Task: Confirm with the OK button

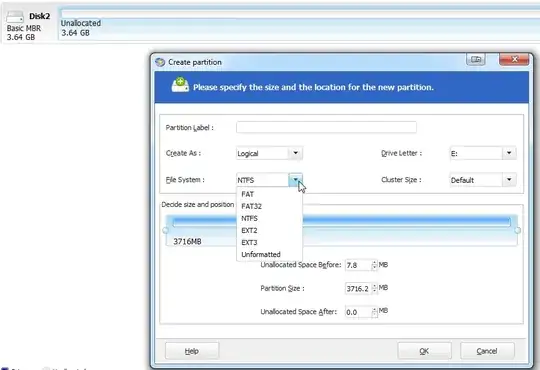Action: [x=424, y=351]
